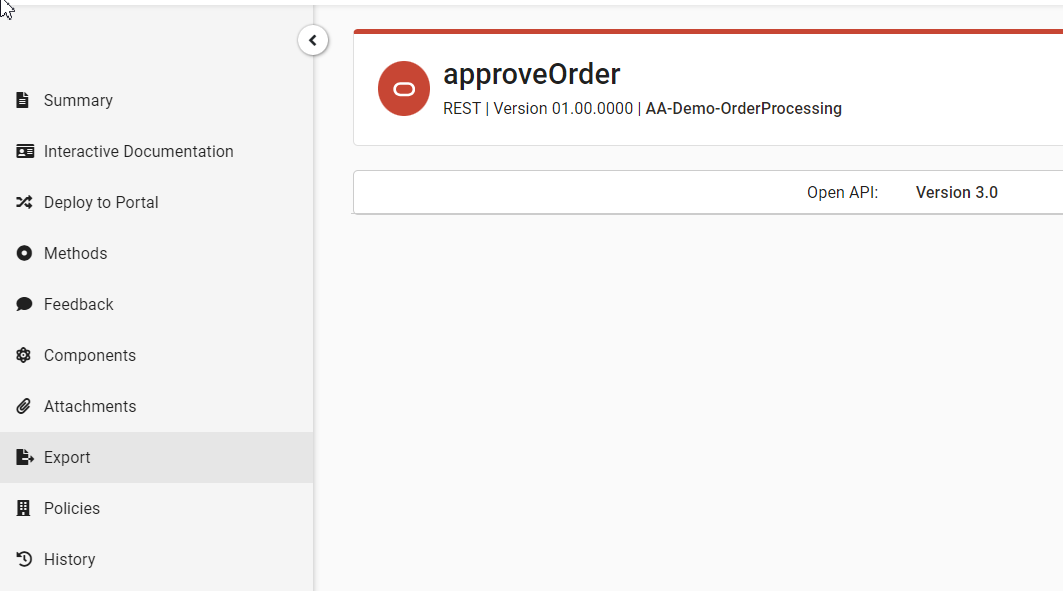The height and width of the screenshot is (591, 1063).
Task: Click the Feedback speech bubble icon
Action: click(x=24, y=304)
